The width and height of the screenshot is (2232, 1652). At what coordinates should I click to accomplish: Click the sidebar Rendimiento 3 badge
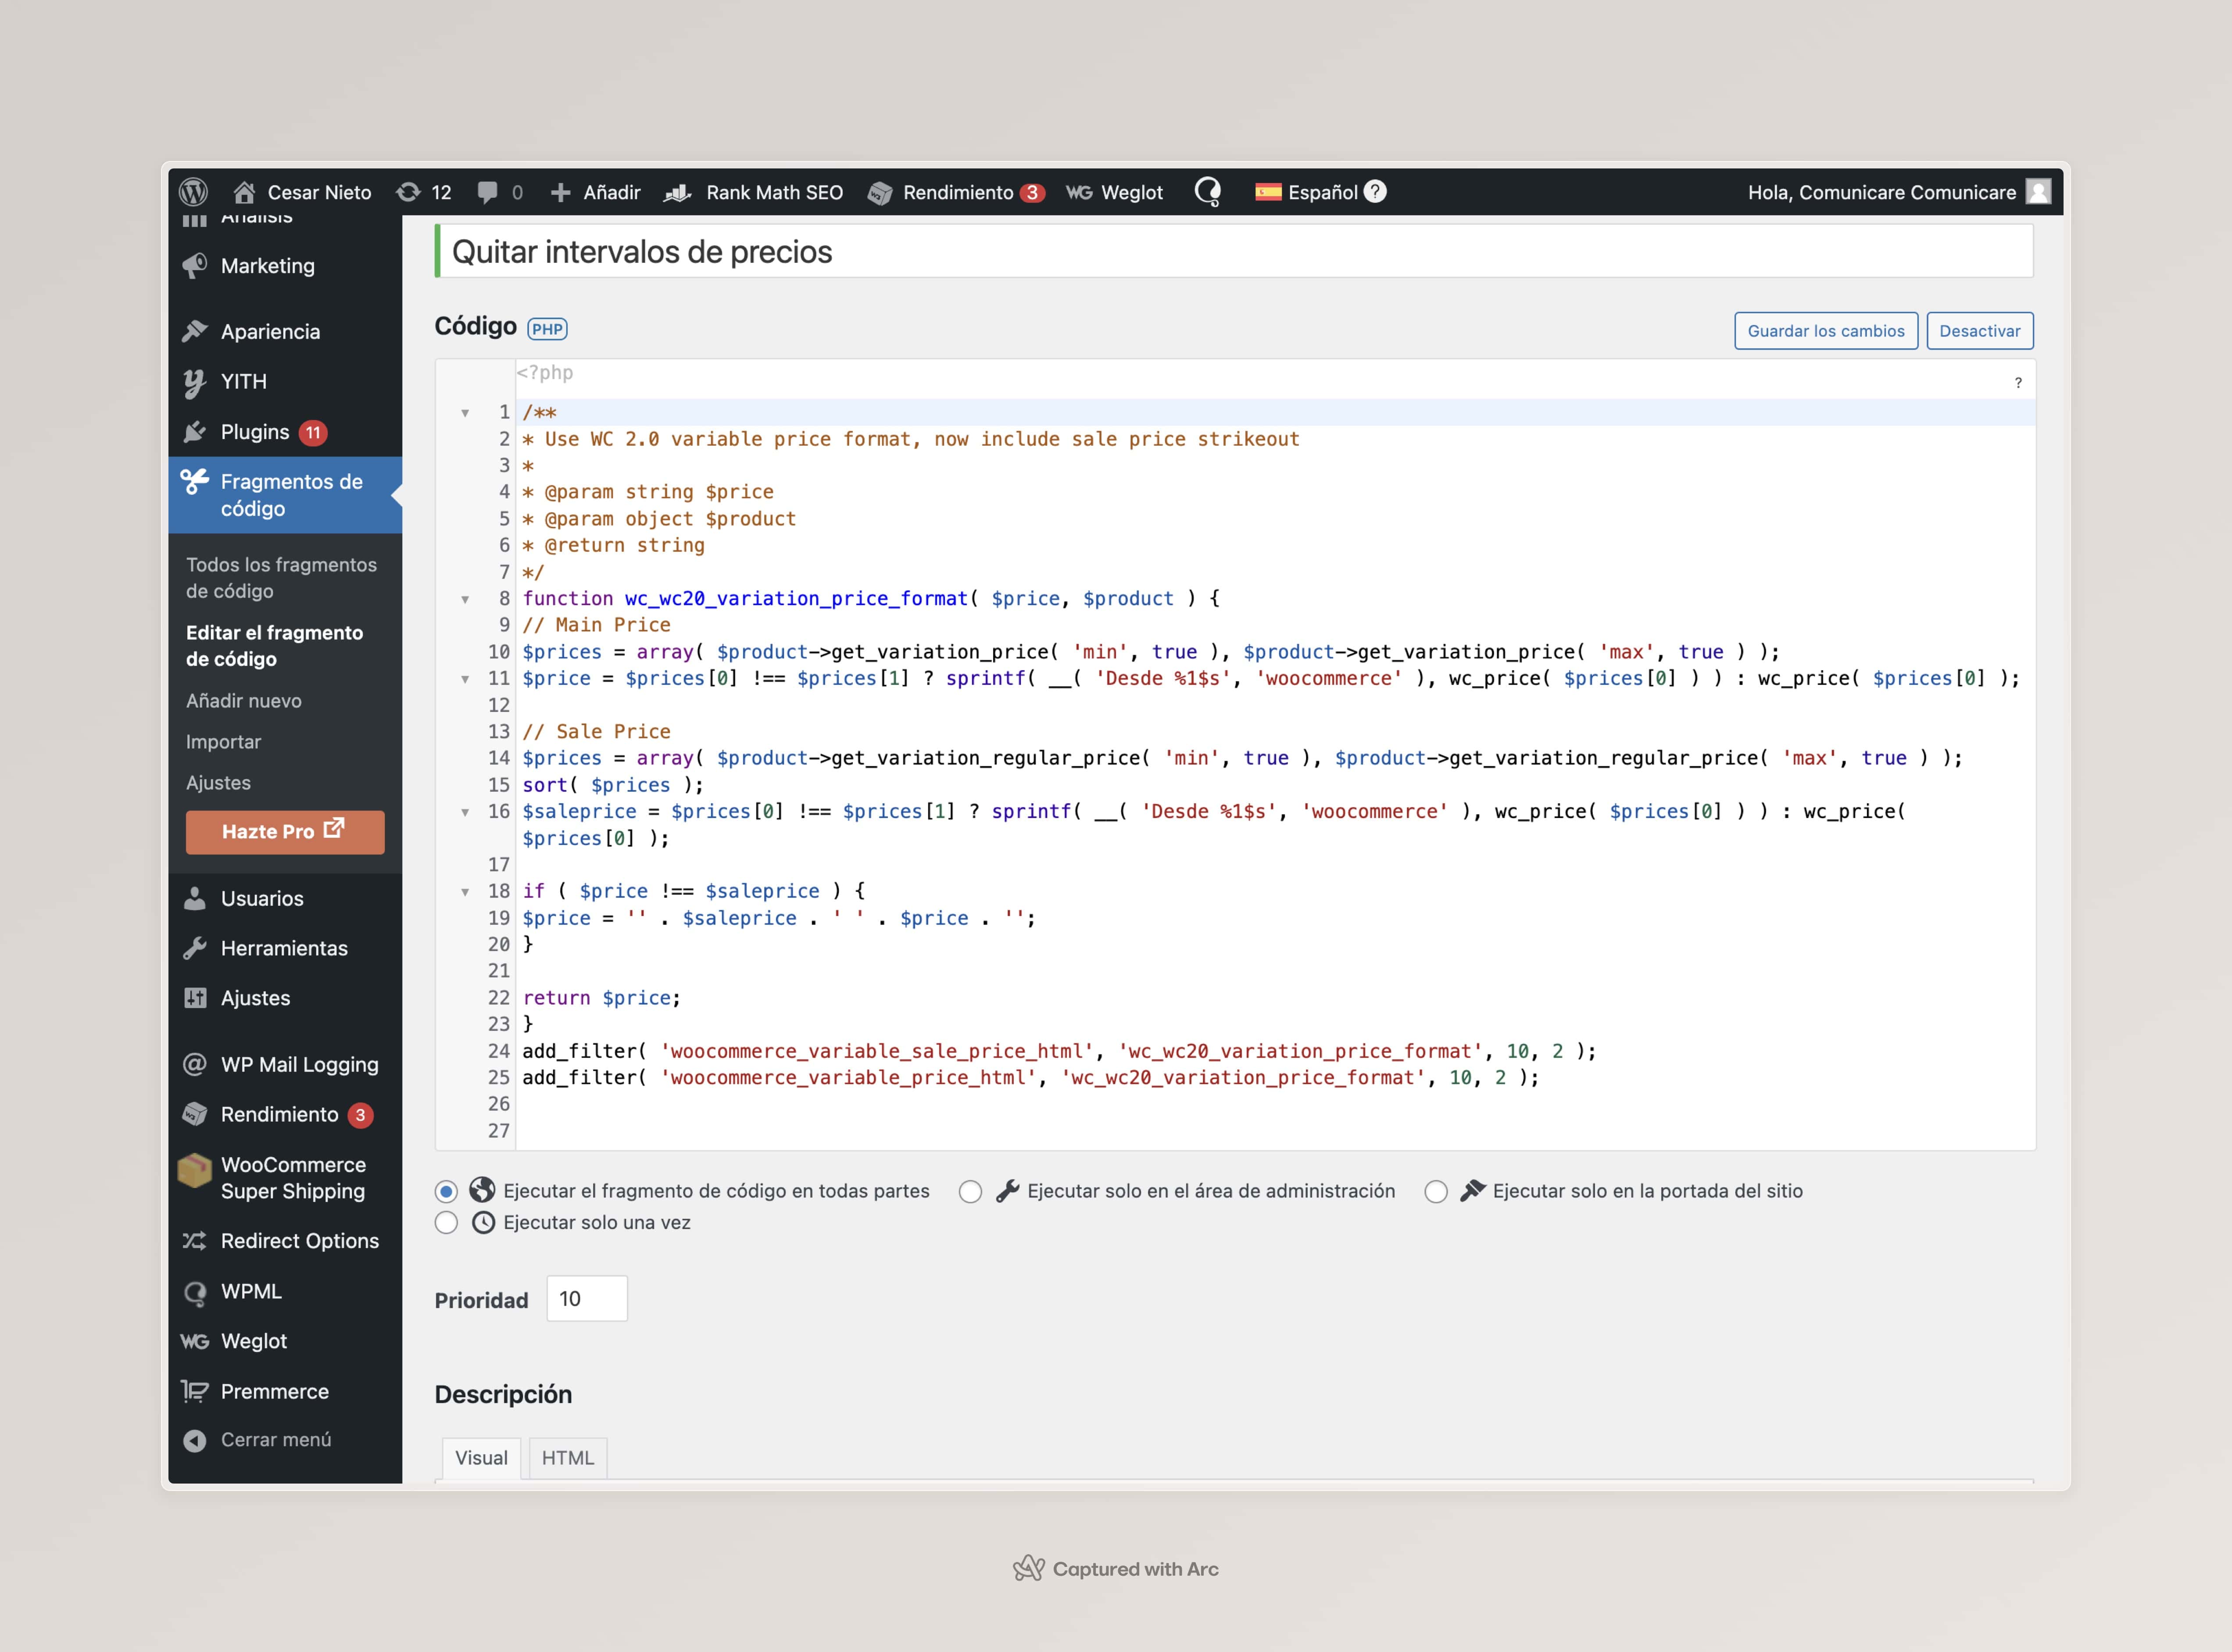pyautogui.click(x=360, y=1115)
